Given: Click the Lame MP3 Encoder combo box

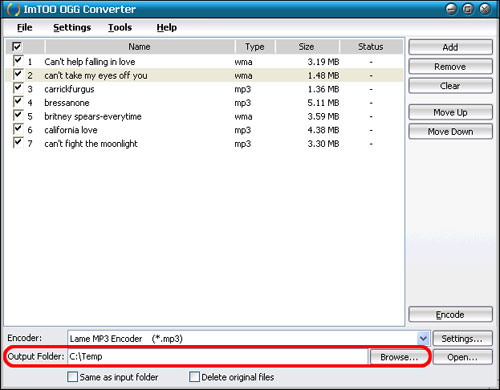Looking at the screenshot, I should 248,339.
